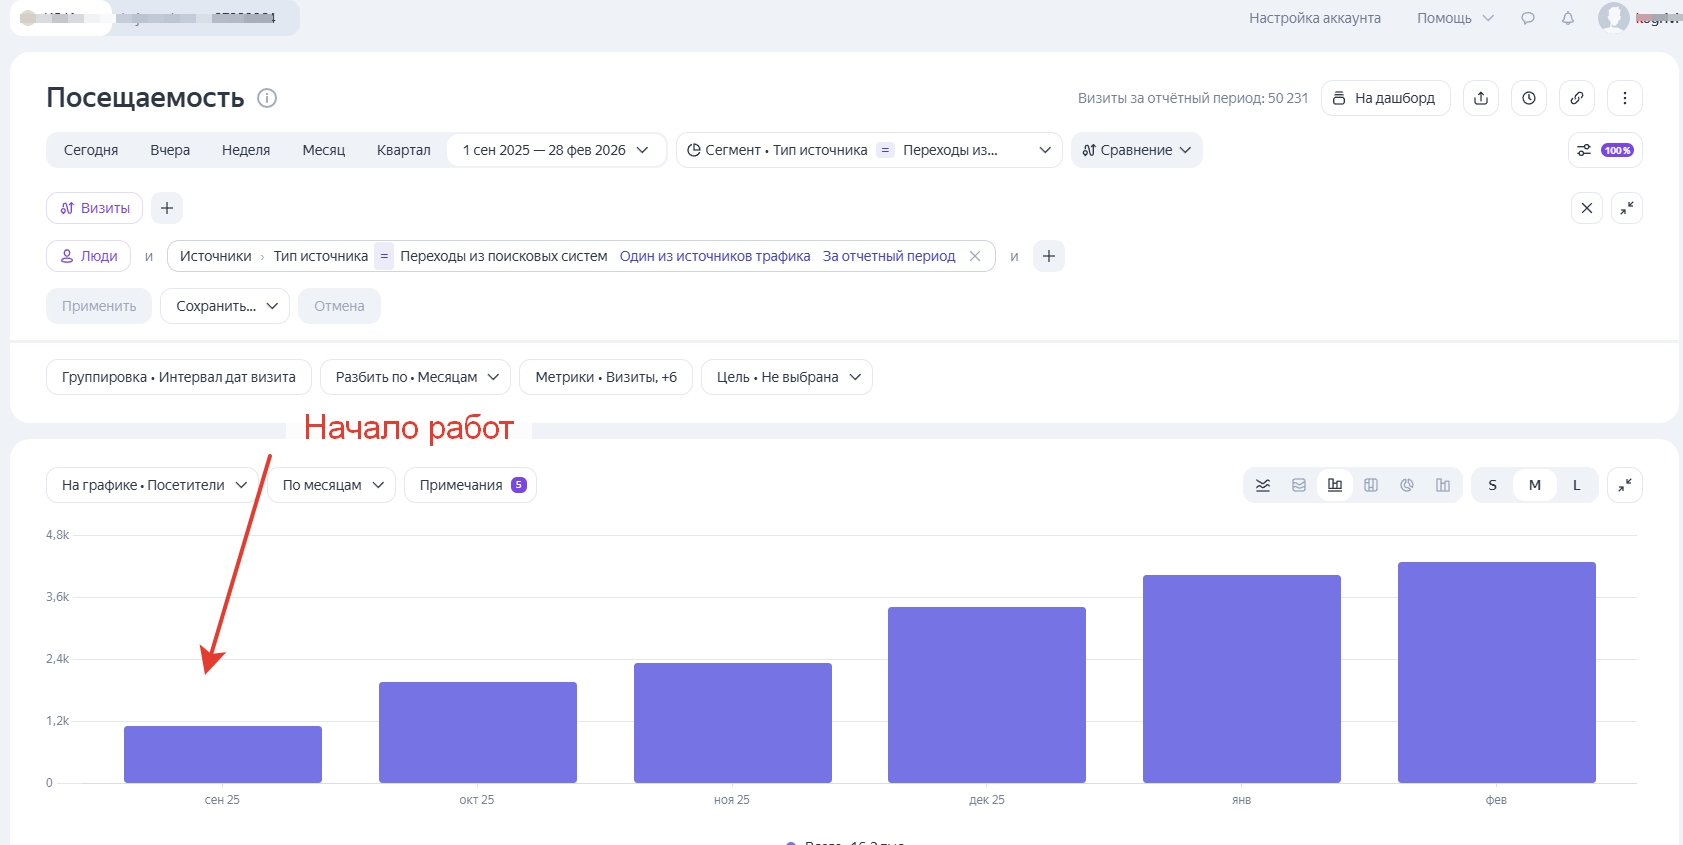
Task: Open the Сегмент Тип источника dropdown
Action: tap(869, 150)
